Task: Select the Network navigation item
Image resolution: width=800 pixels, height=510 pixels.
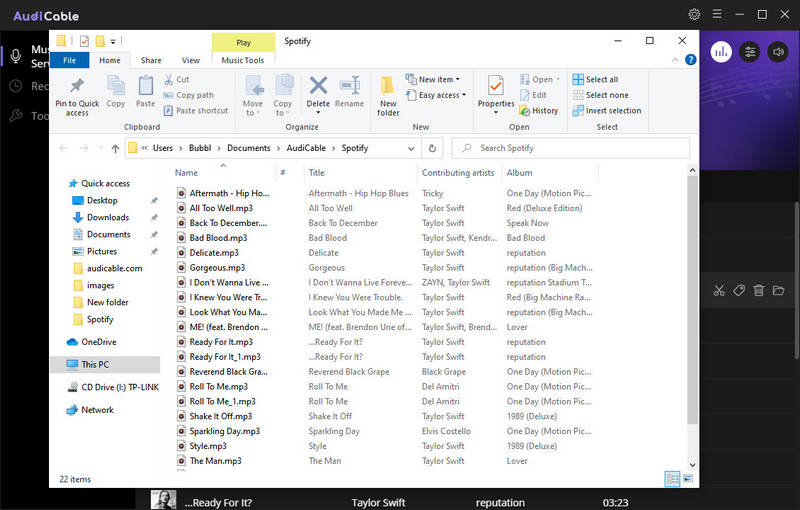Action: click(97, 410)
